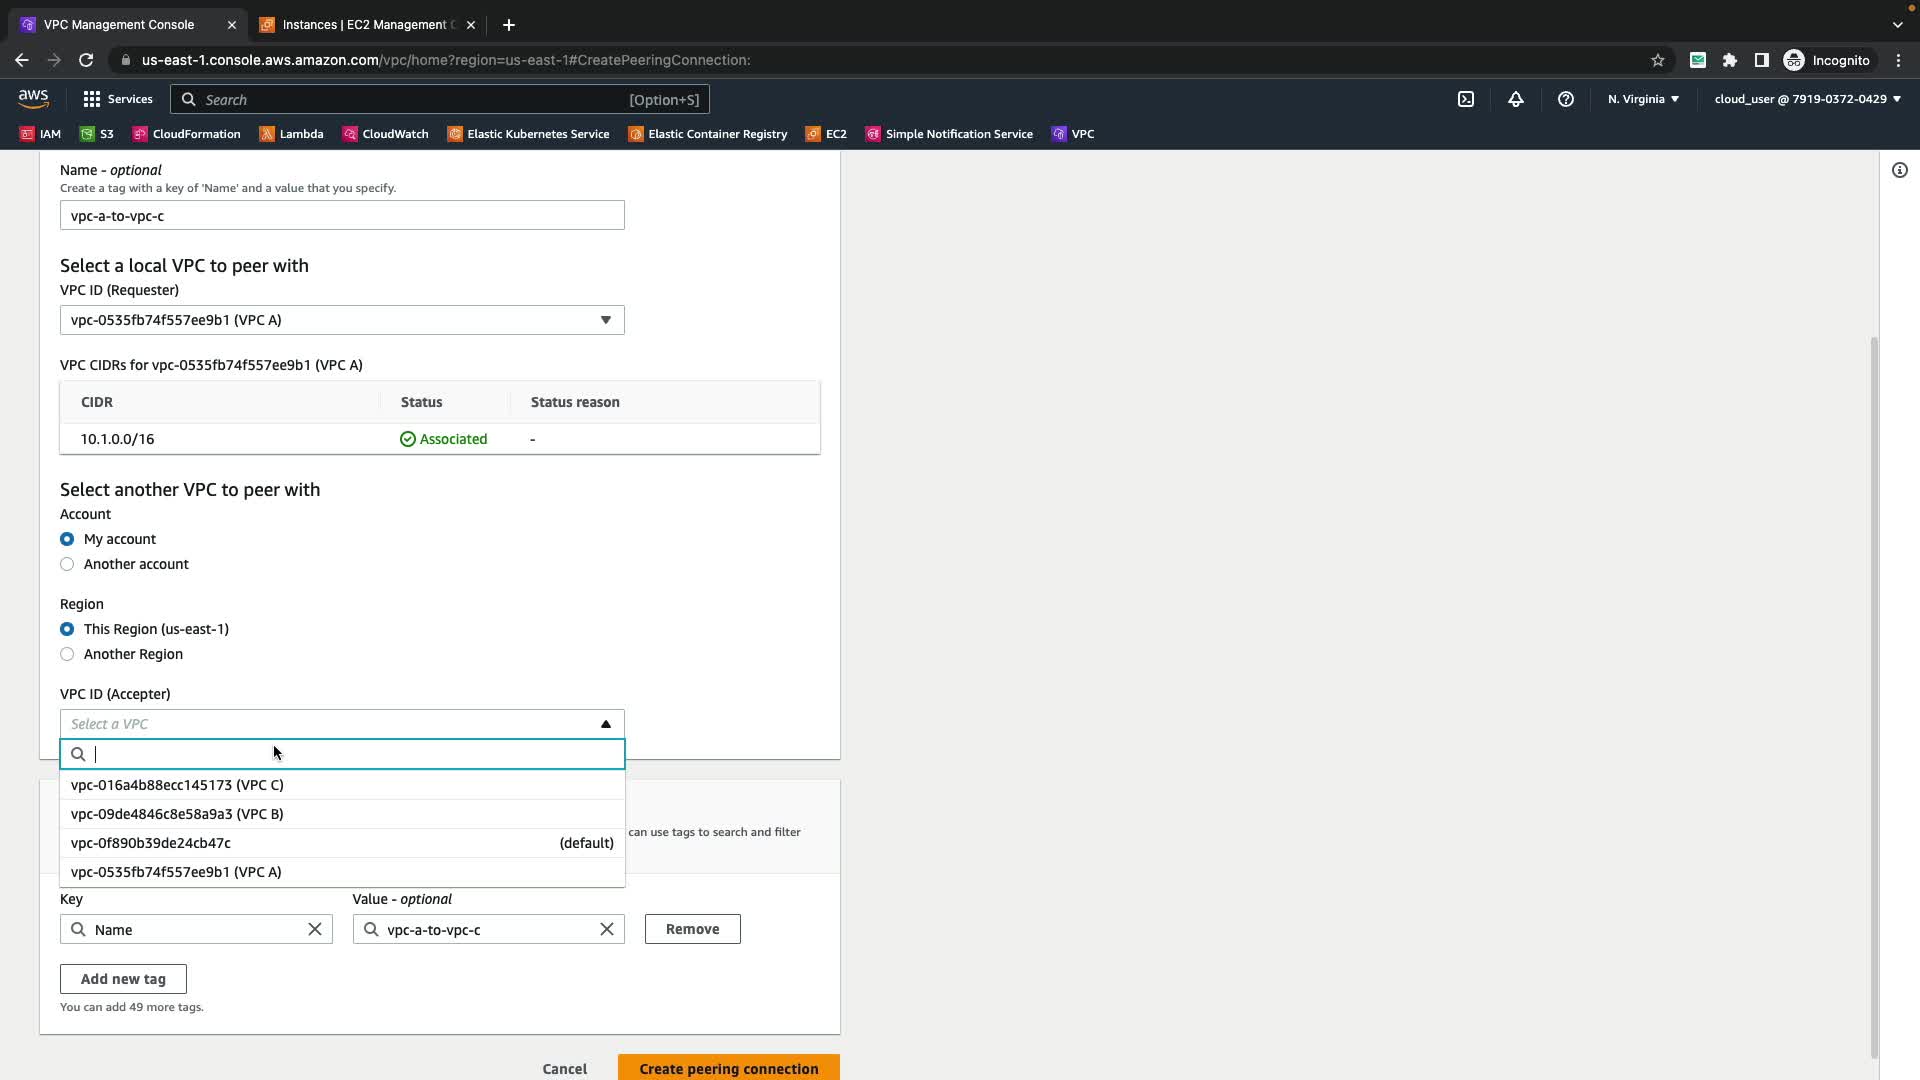Click the AWS logo home icon

coord(33,98)
